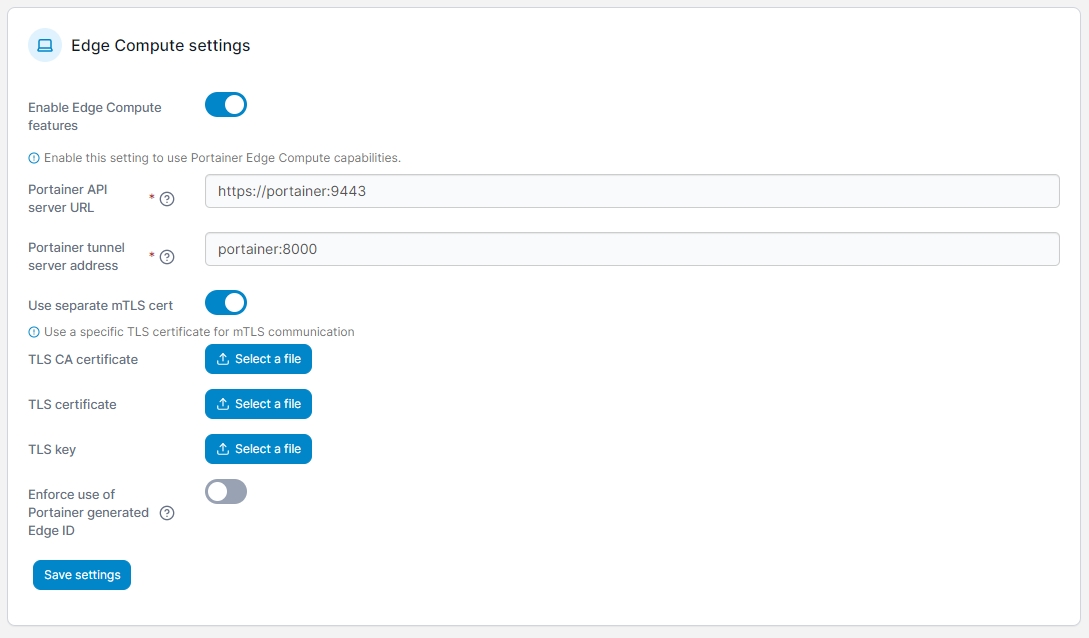
Task: Open help tooltip for Portainer API server URL
Action: point(167,199)
